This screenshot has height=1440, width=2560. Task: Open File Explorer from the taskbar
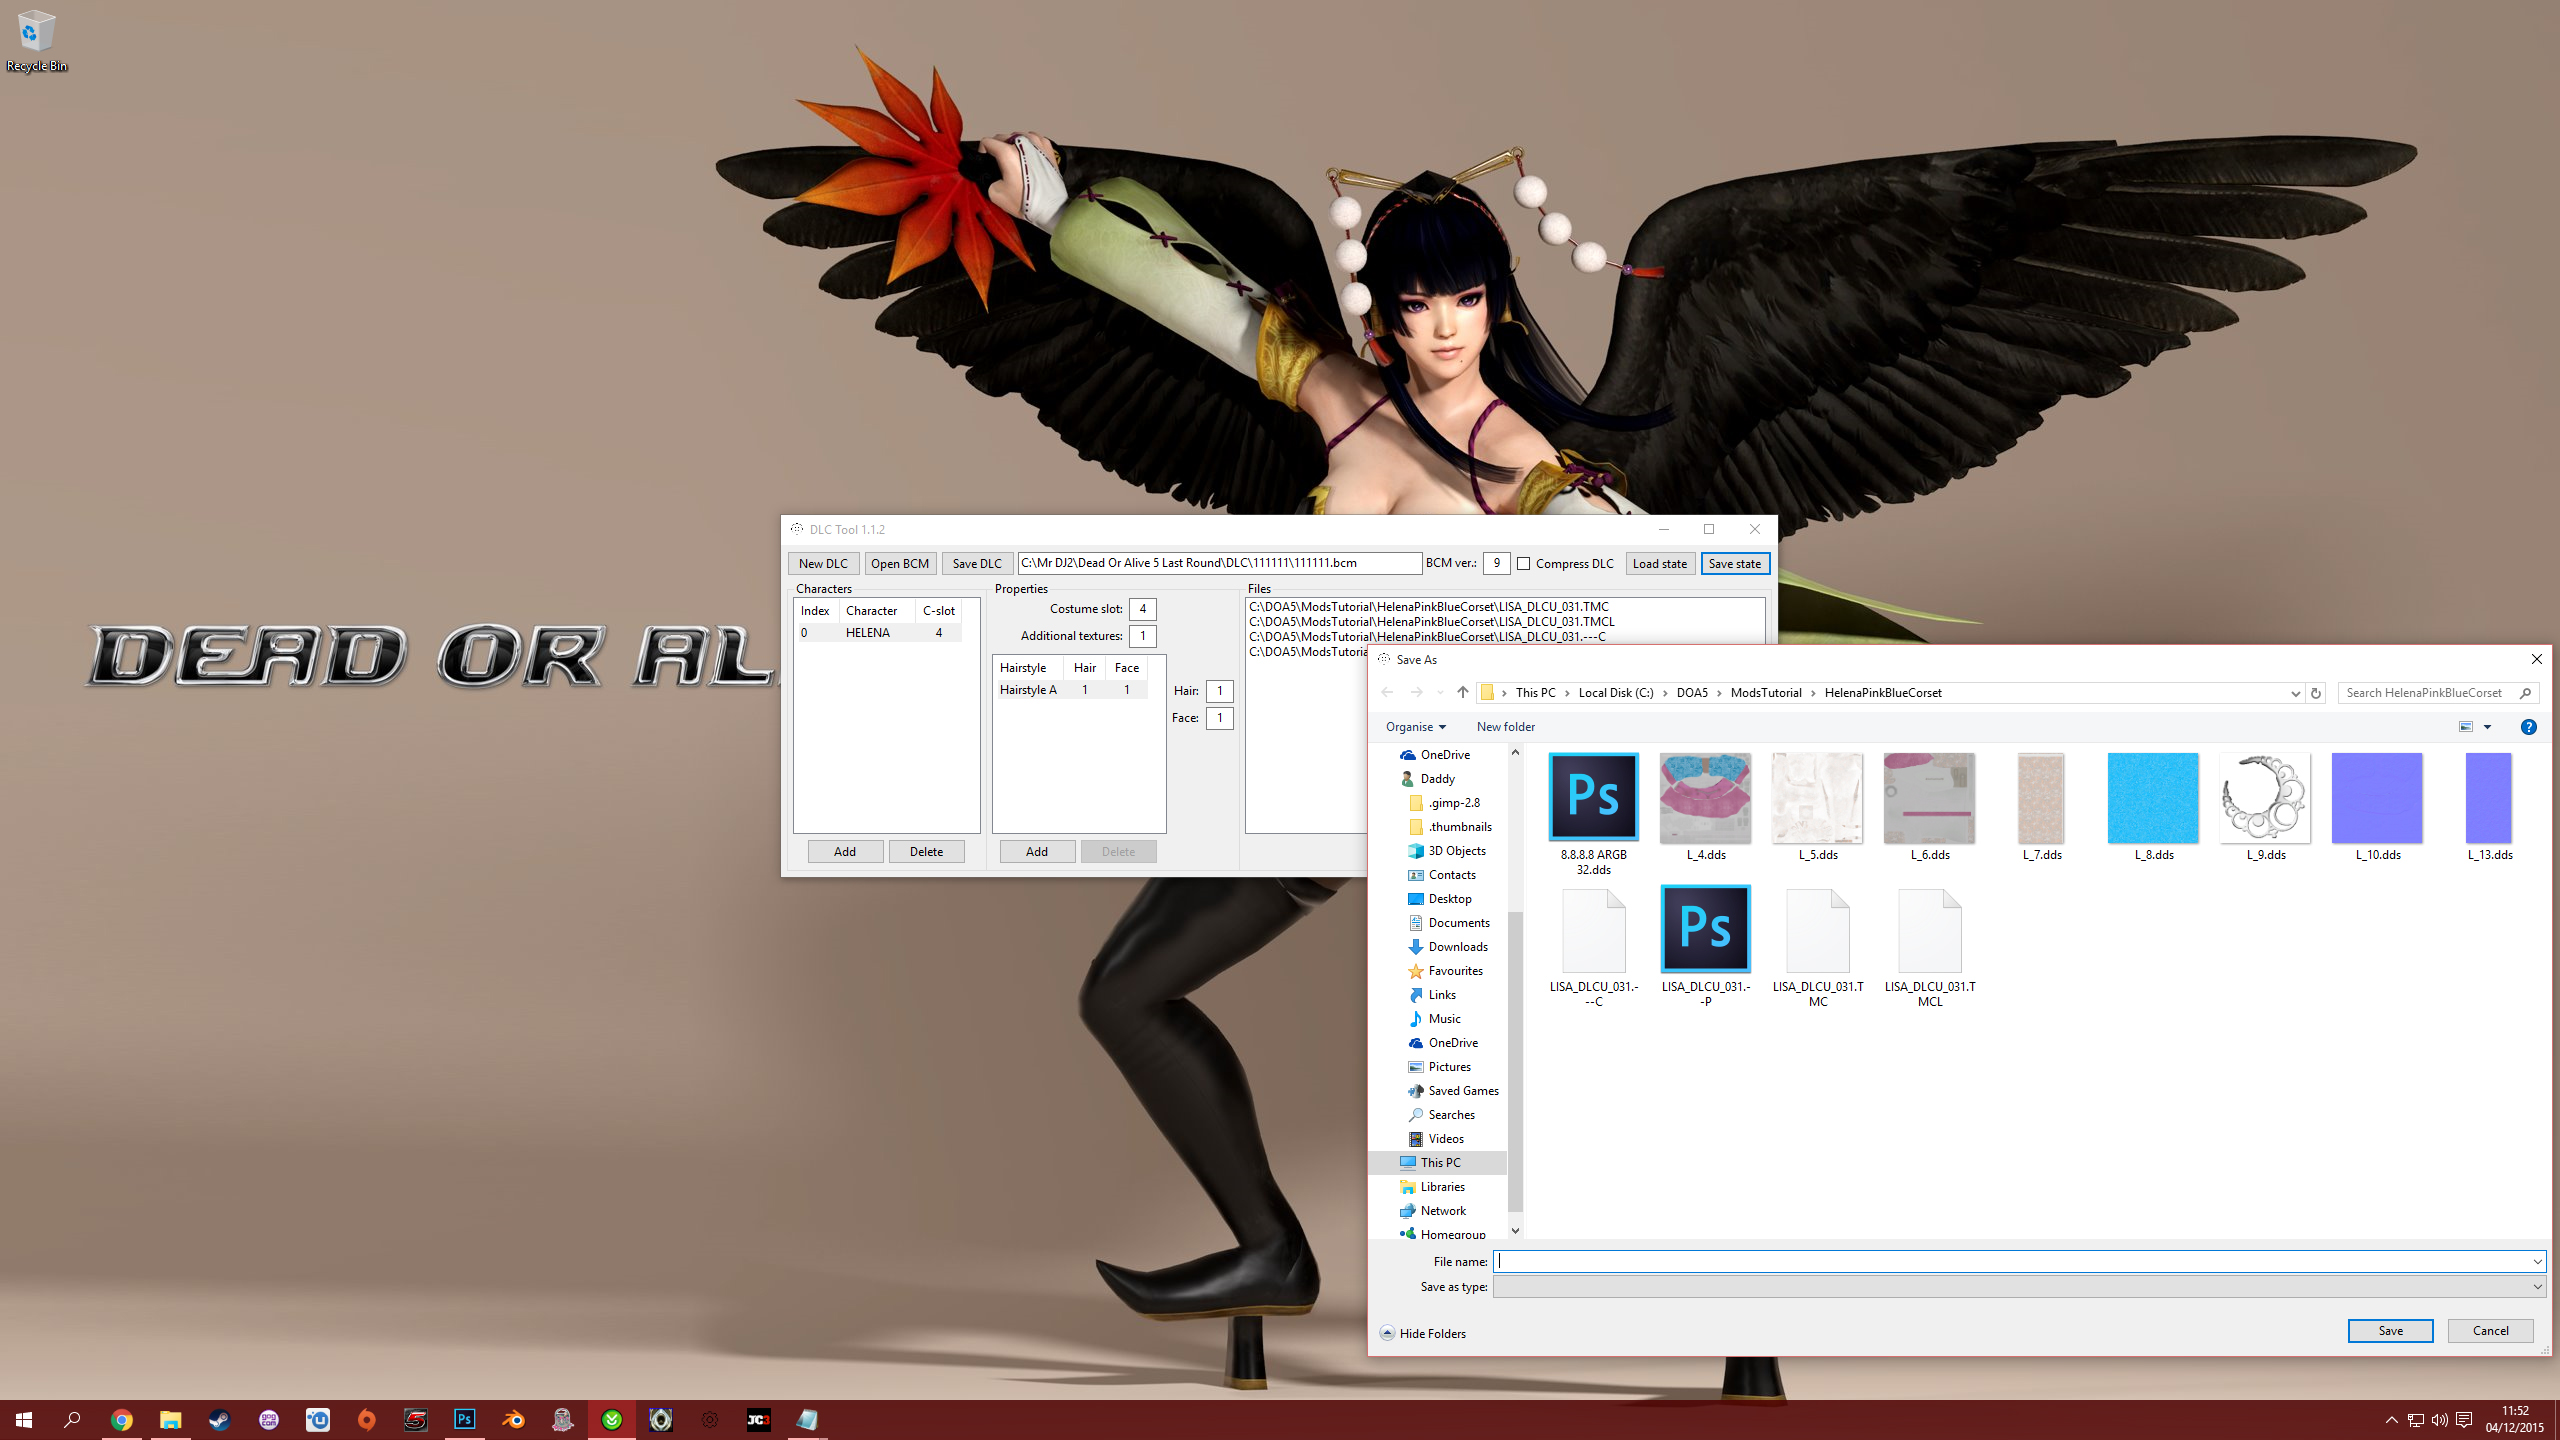point(170,1420)
